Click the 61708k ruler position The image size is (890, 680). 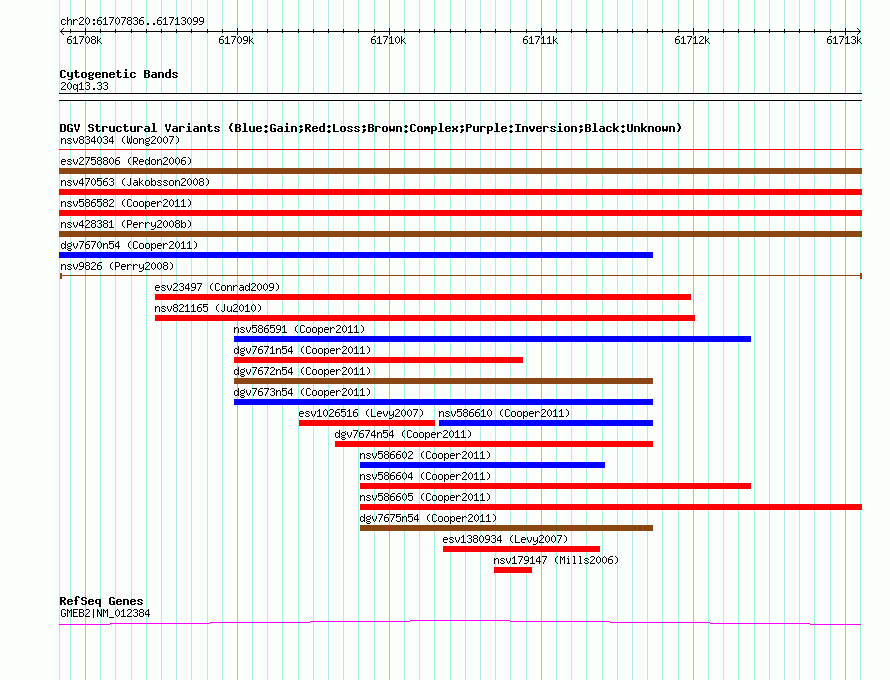[x=85, y=40]
